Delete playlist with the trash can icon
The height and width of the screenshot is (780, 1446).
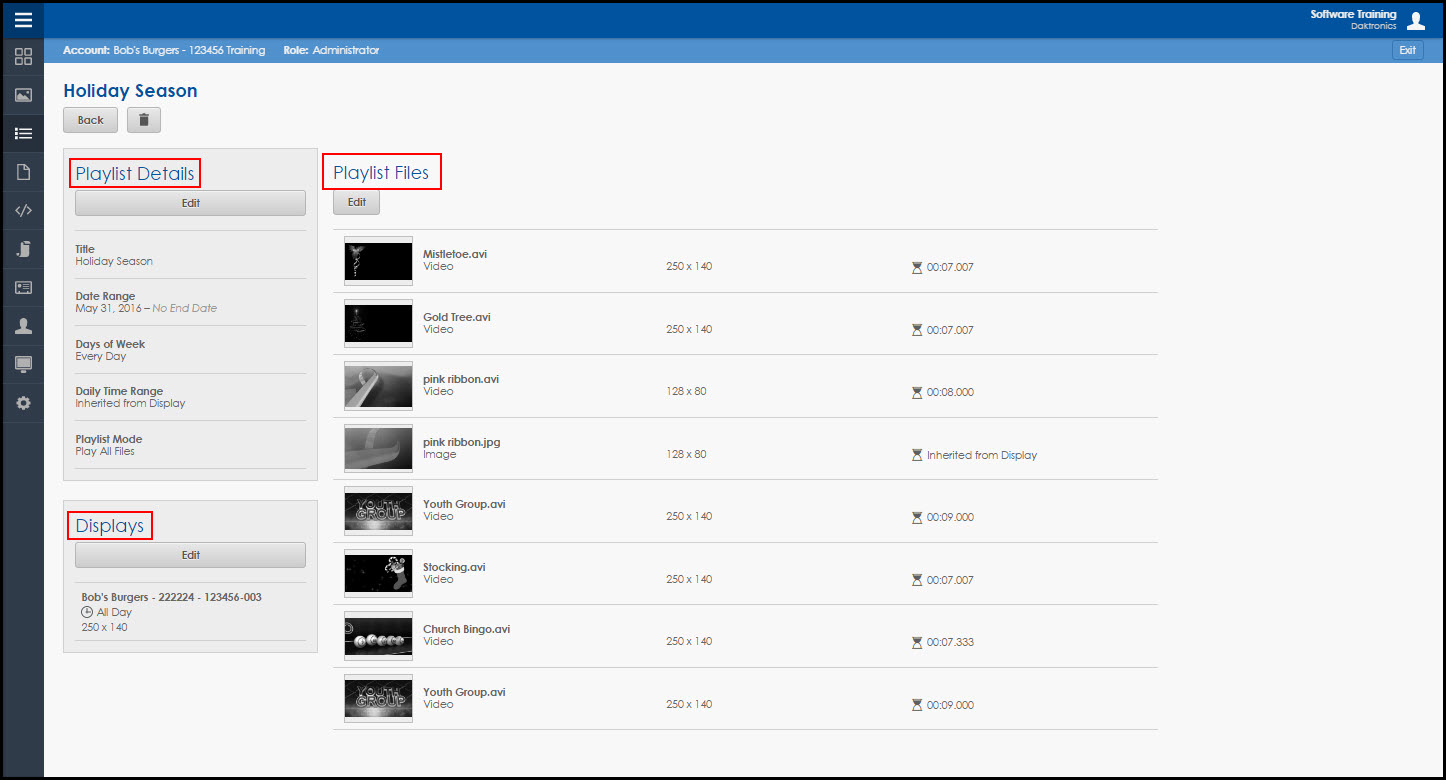click(x=143, y=120)
